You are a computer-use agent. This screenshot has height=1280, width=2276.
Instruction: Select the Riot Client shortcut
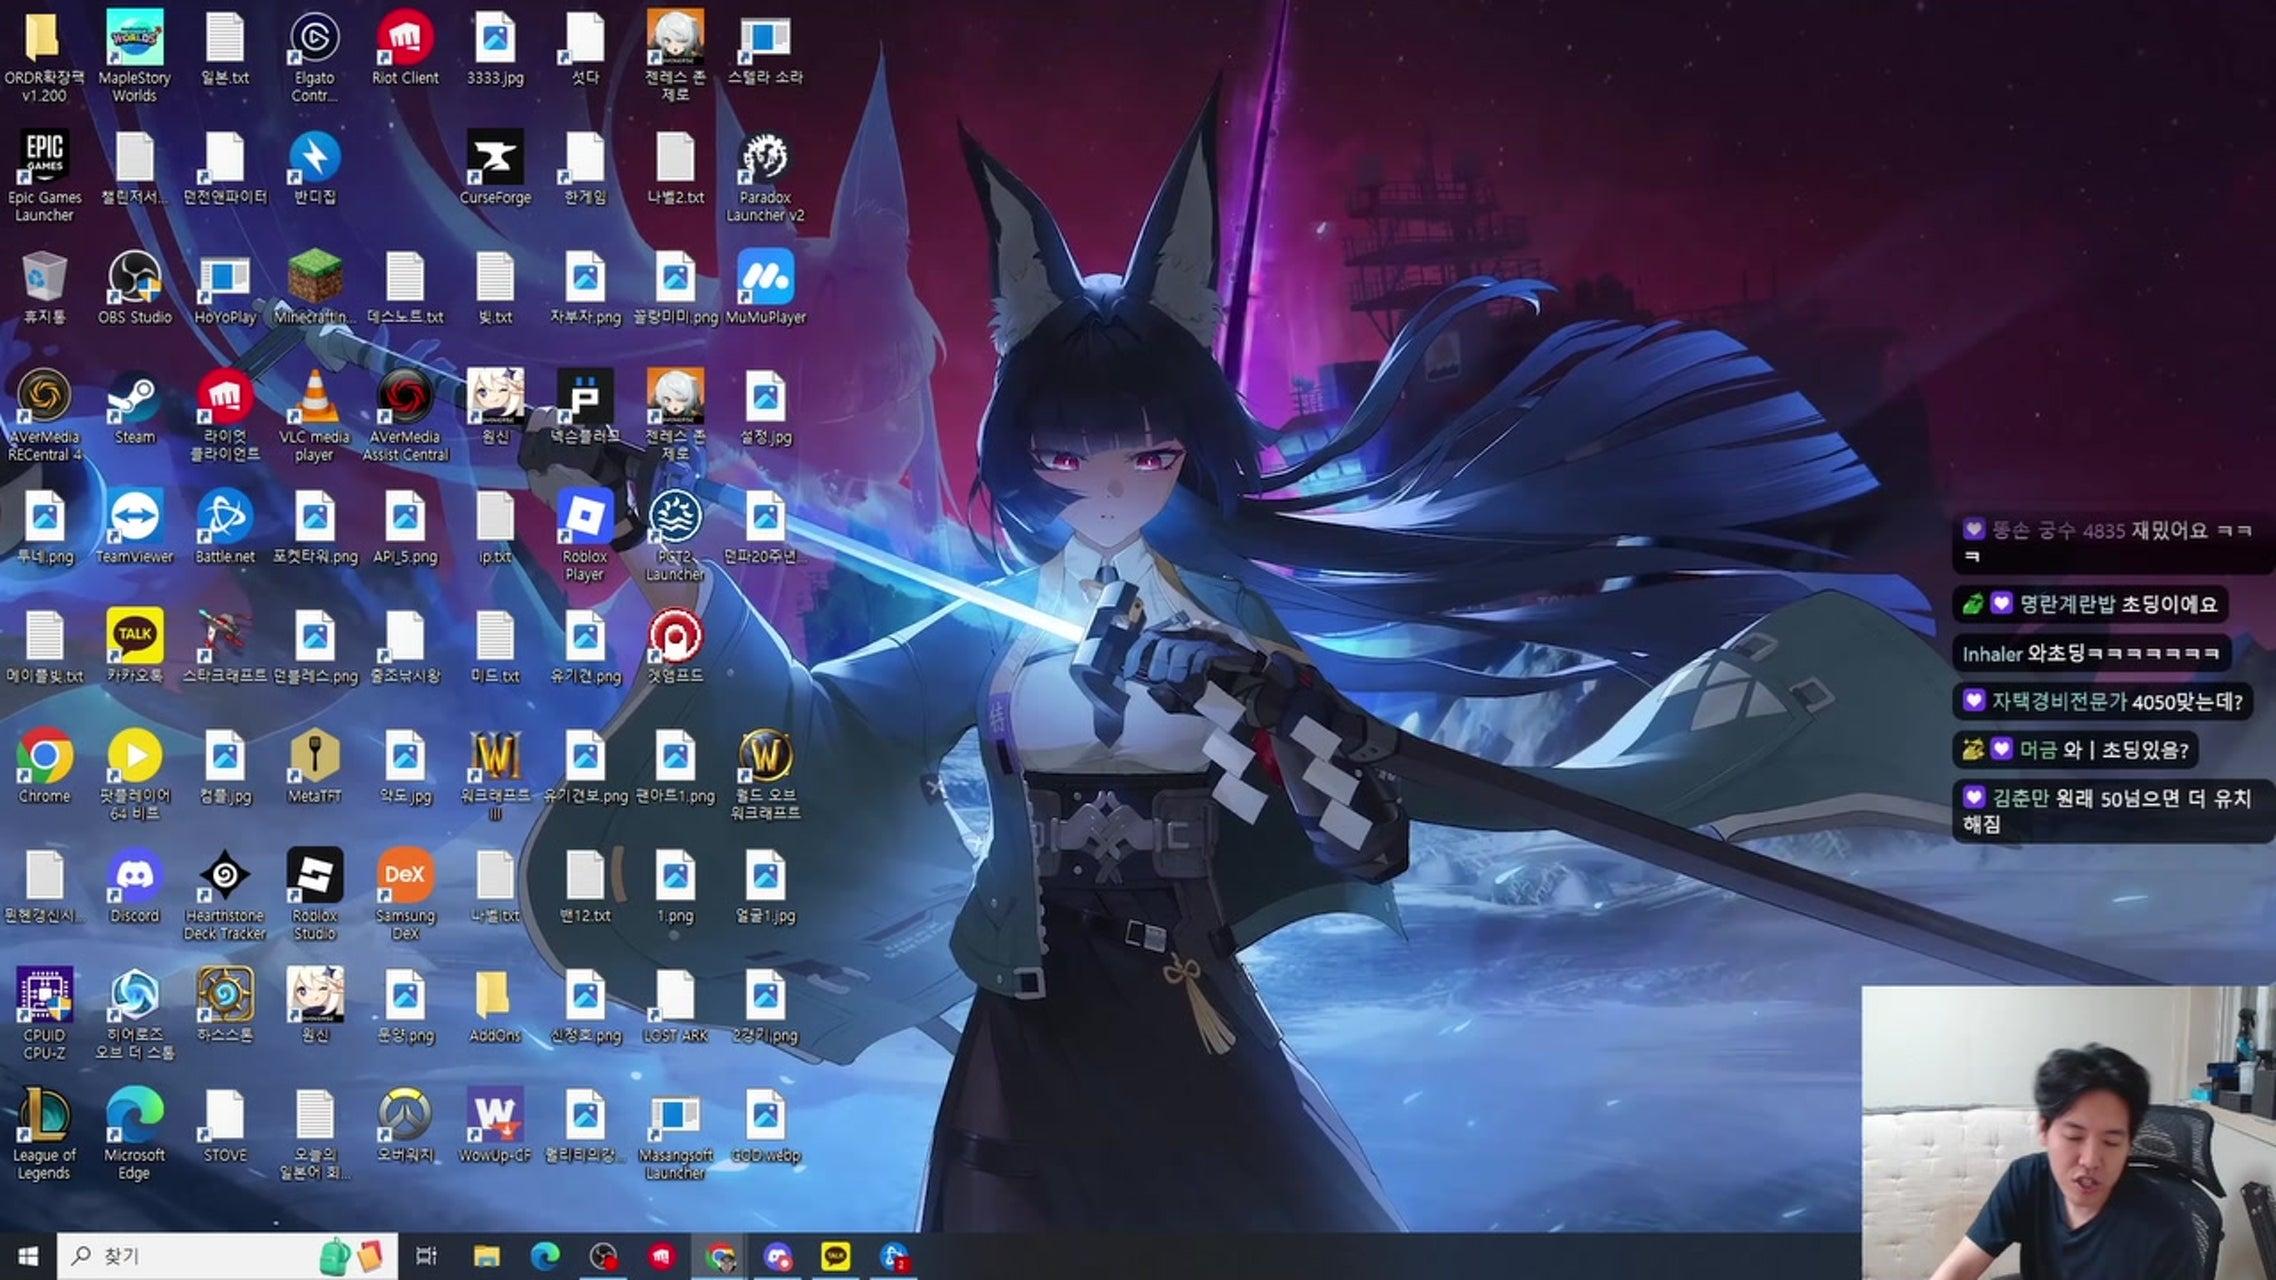(404, 40)
